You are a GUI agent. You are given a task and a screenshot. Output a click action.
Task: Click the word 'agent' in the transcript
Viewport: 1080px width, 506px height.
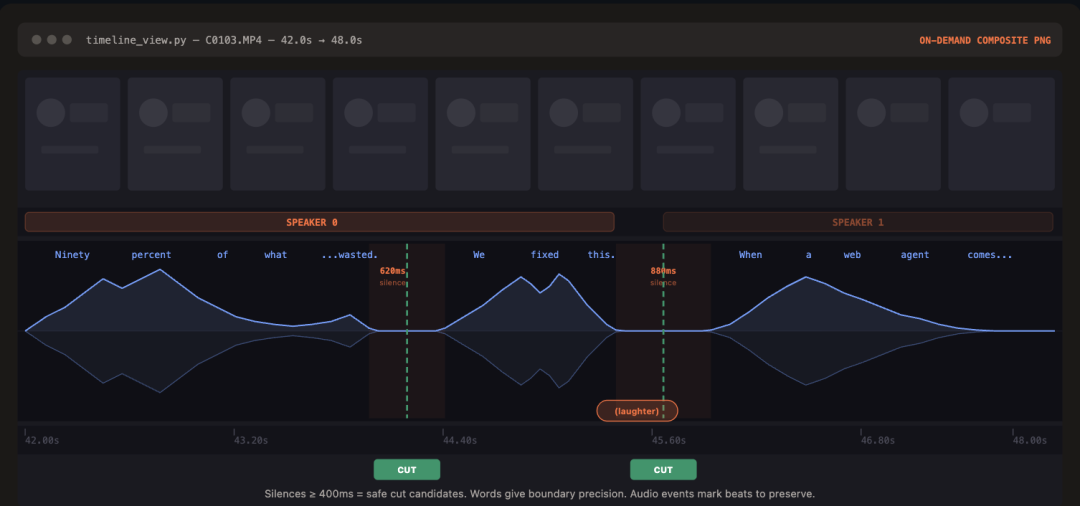coord(915,255)
